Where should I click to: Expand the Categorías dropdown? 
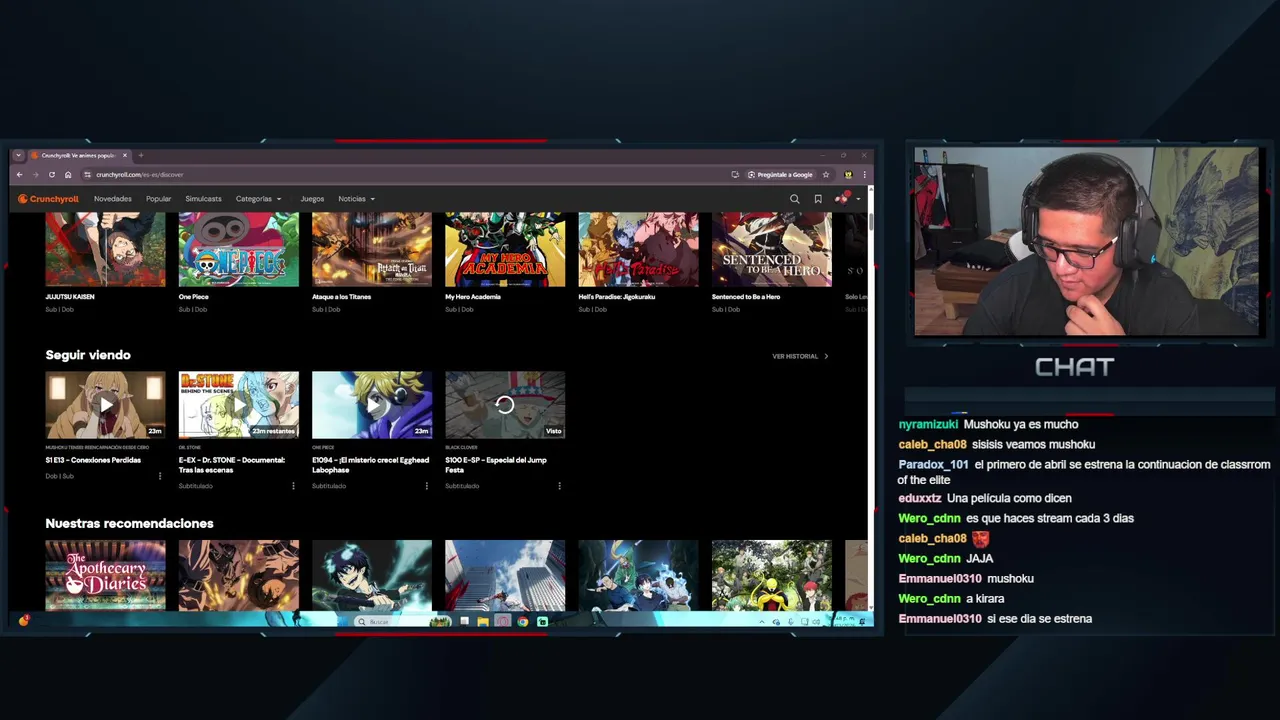258,199
